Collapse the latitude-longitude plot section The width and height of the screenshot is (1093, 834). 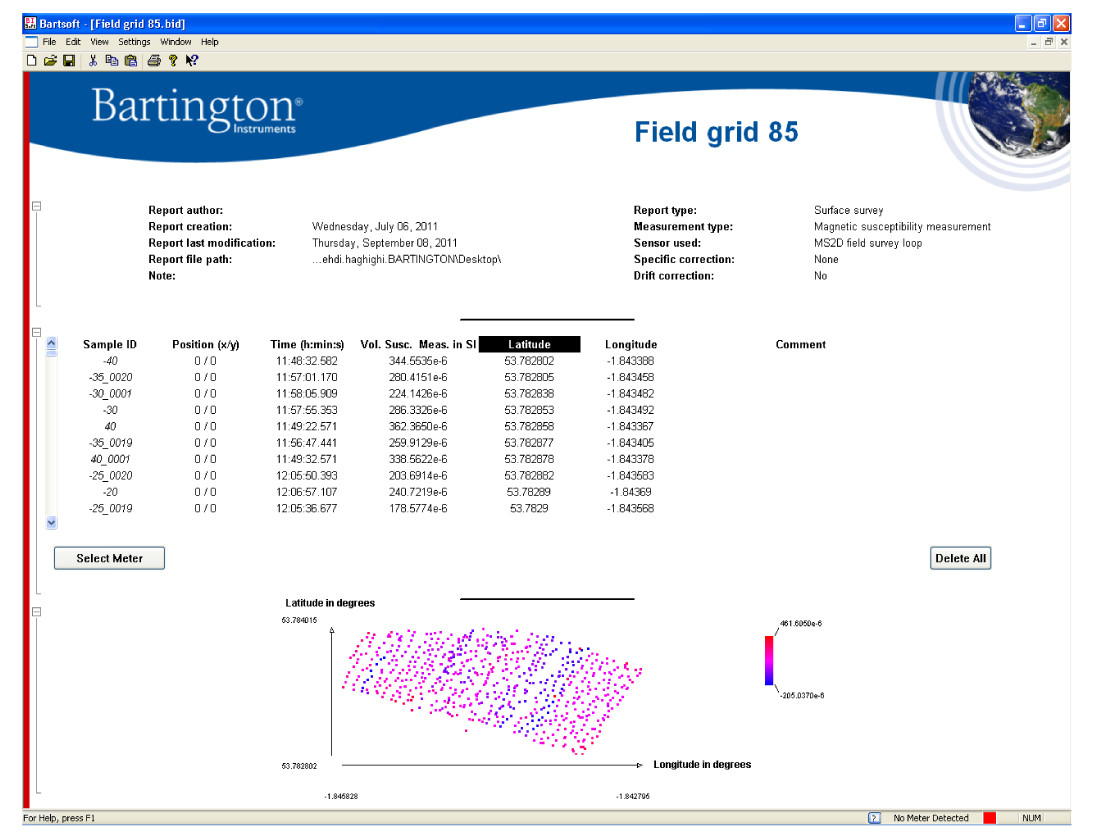point(36,612)
